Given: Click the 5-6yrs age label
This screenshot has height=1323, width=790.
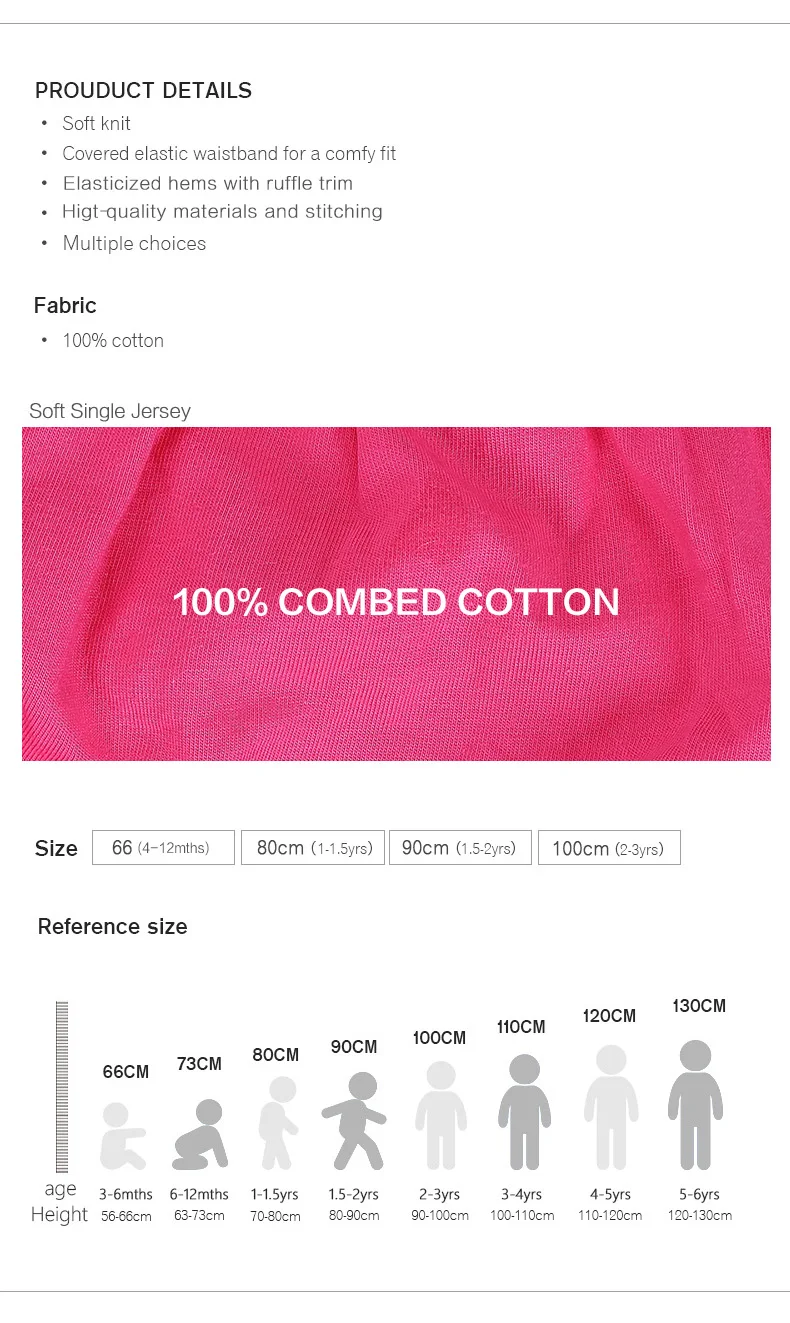Looking at the screenshot, I should [699, 1194].
